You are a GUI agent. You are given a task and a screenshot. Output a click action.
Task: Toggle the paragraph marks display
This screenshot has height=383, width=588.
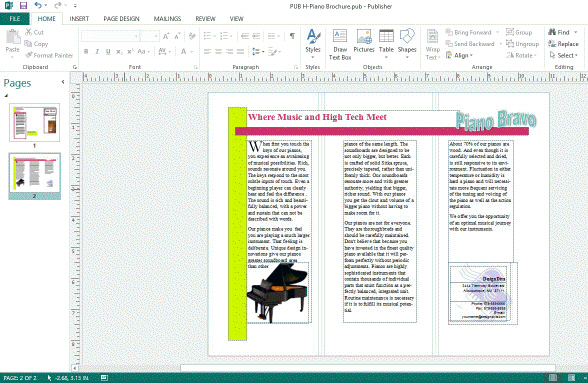pos(292,36)
